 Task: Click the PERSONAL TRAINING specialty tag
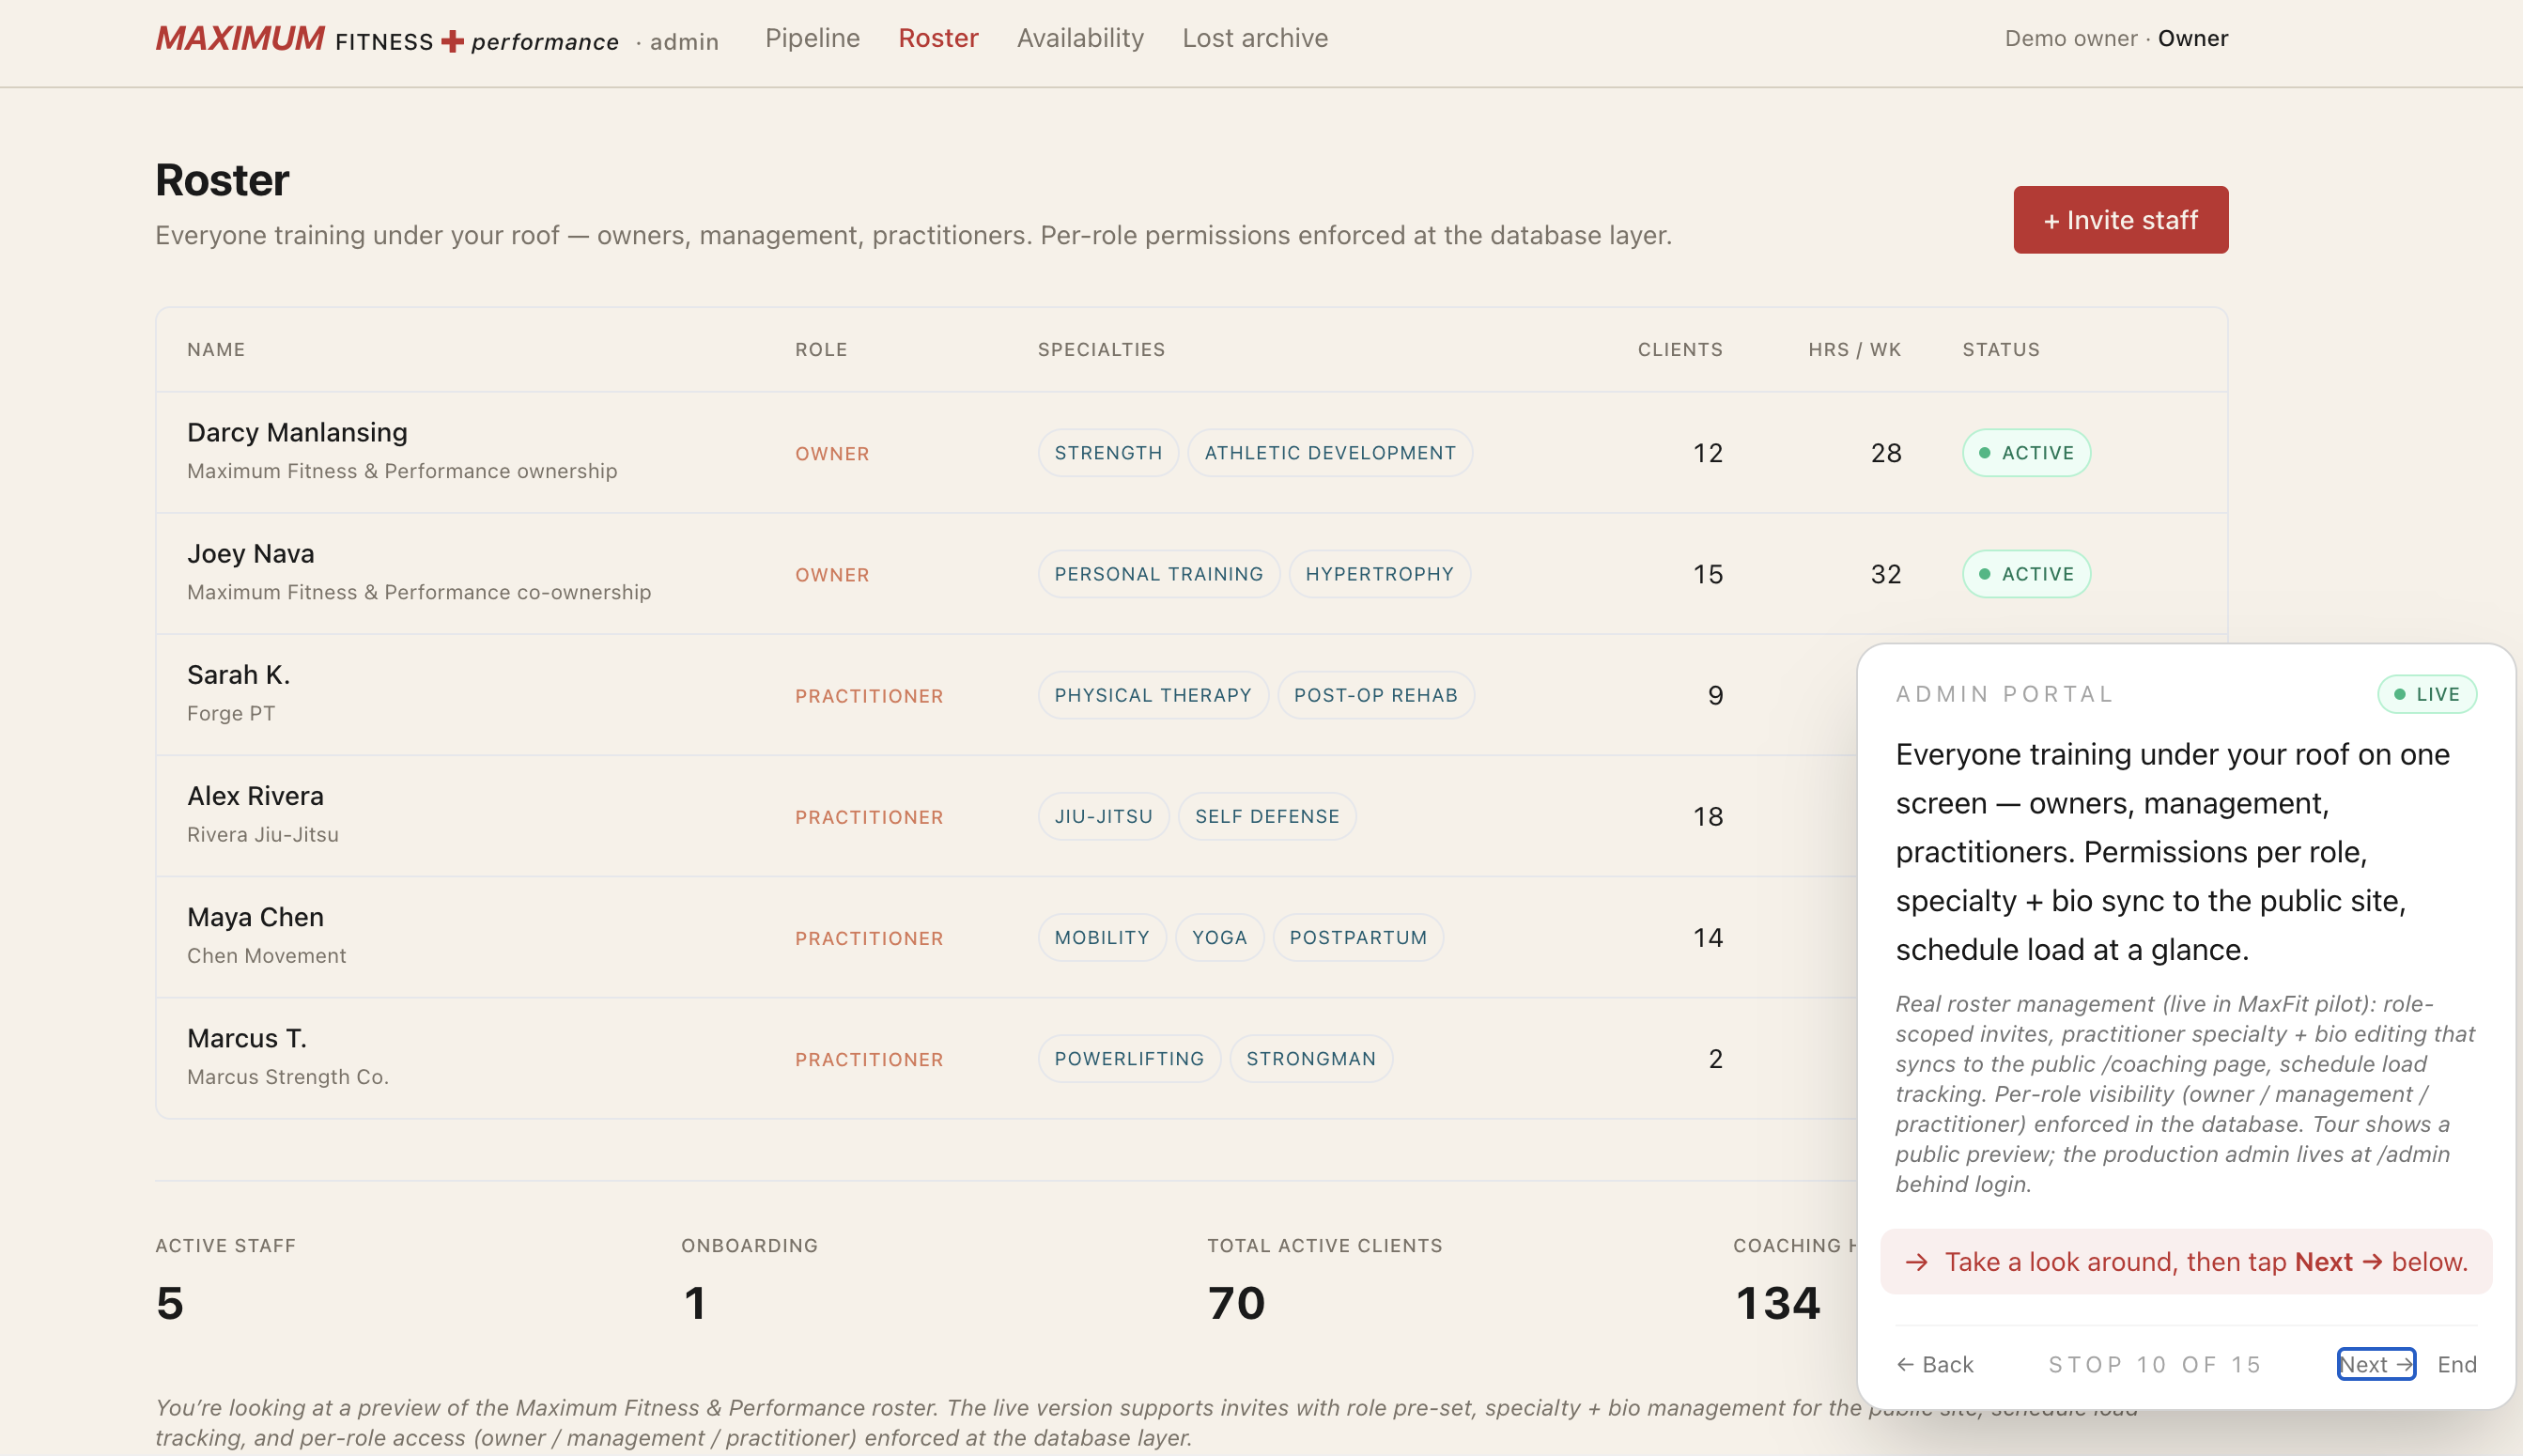pyautogui.click(x=1158, y=574)
